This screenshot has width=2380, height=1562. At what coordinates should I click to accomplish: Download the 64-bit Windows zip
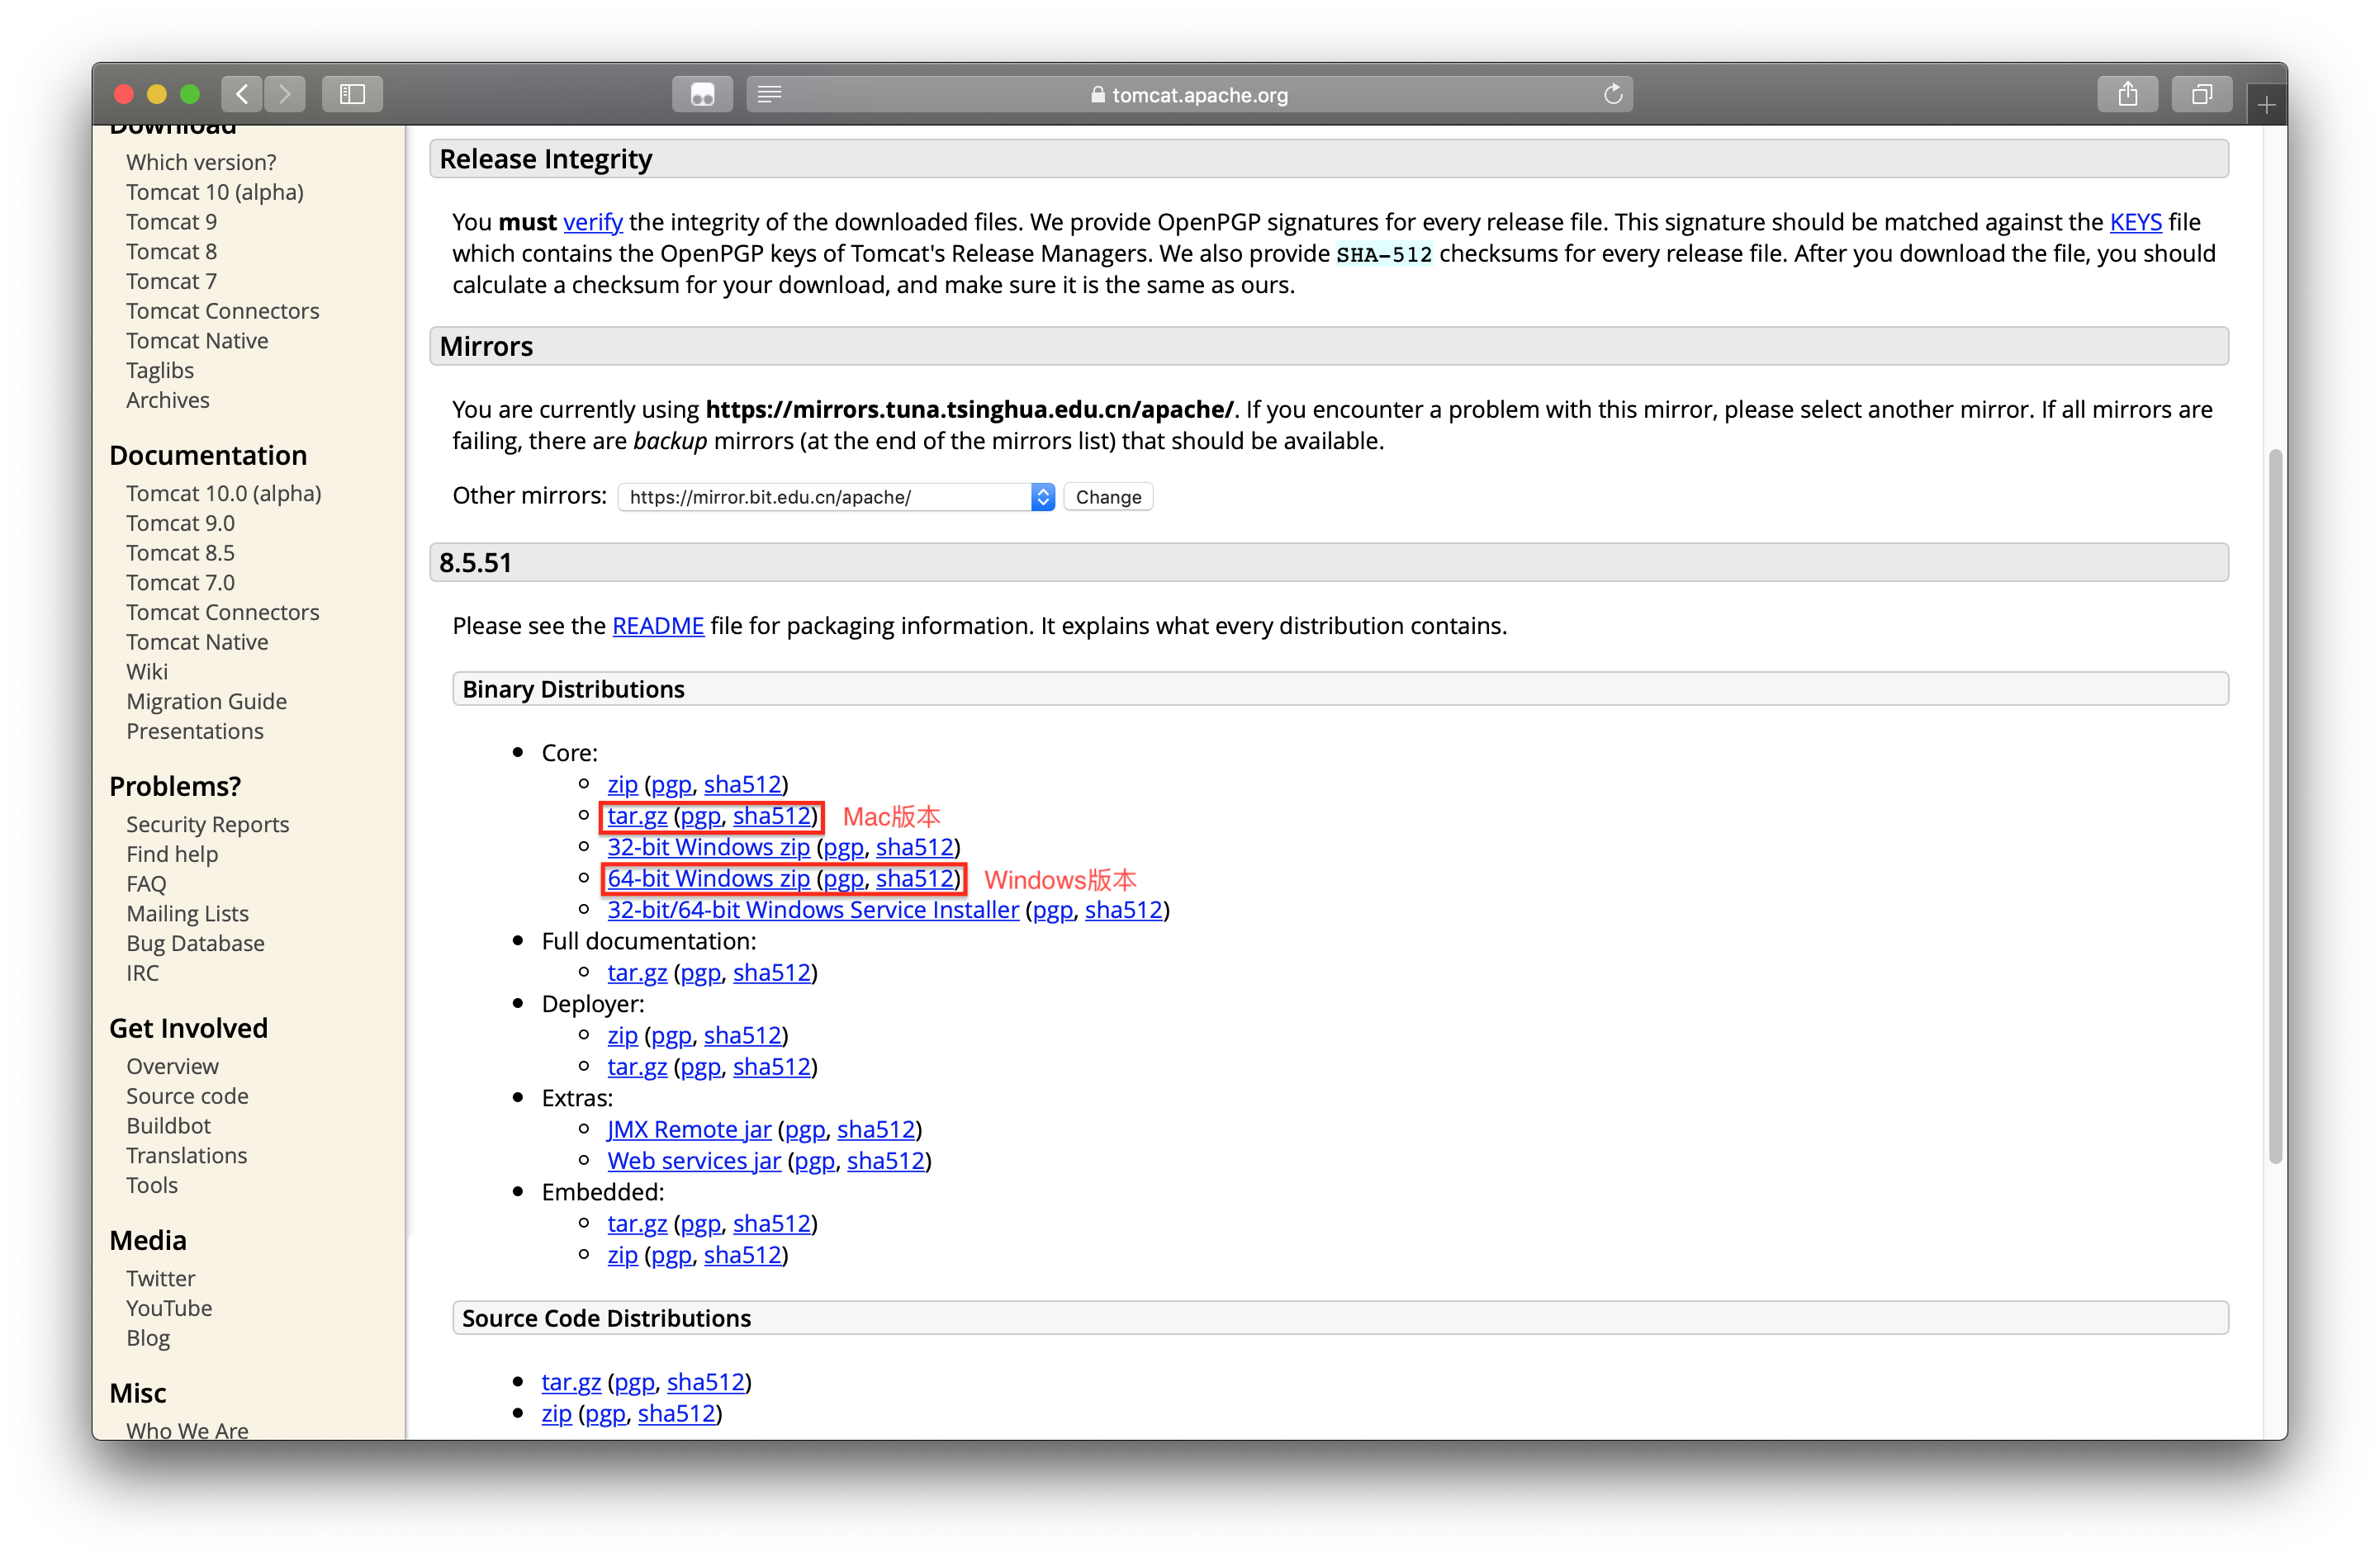coord(708,878)
